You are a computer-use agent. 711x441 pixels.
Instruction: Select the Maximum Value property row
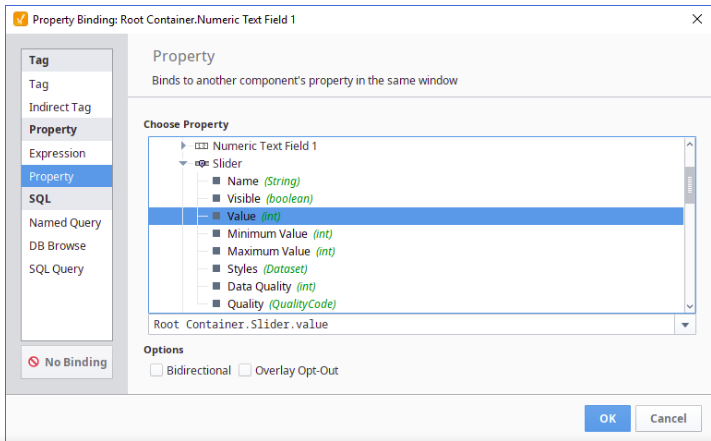(x=268, y=251)
